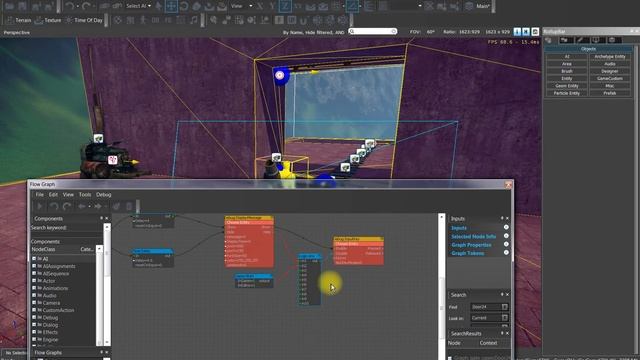Open the Terrain editor
The image size is (640, 360).
pos(18,20)
